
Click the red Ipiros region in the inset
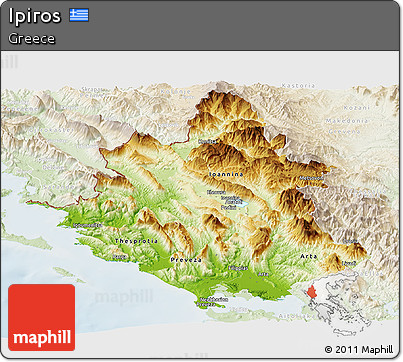tap(312, 292)
